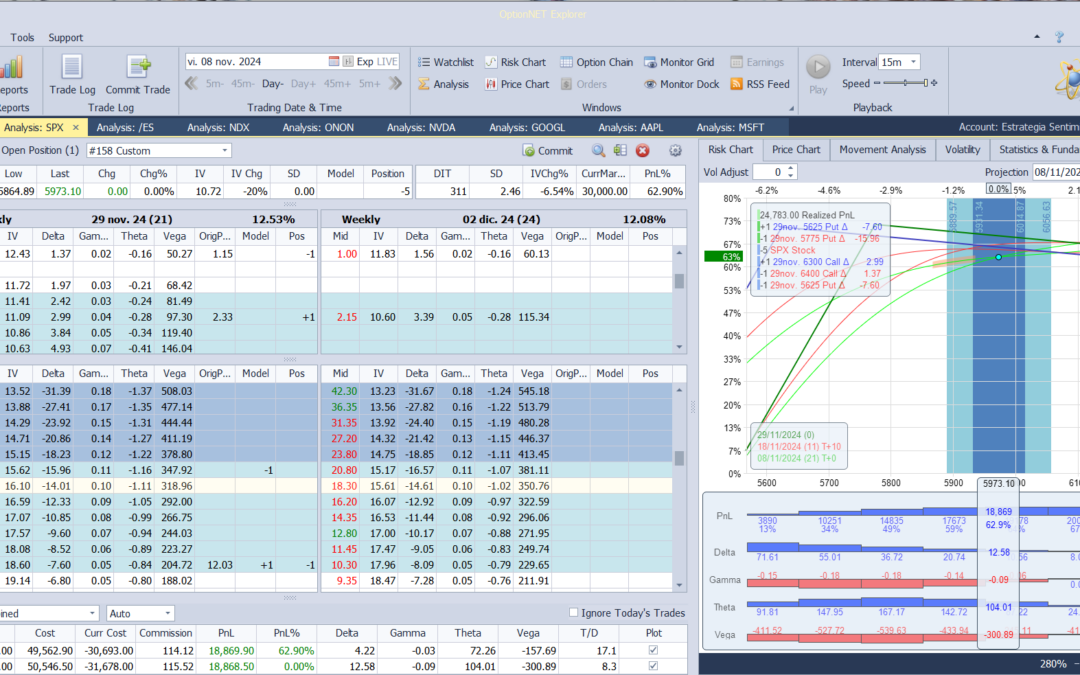1080x675 pixels.
Task: Click the Commit button
Action: [548, 150]
